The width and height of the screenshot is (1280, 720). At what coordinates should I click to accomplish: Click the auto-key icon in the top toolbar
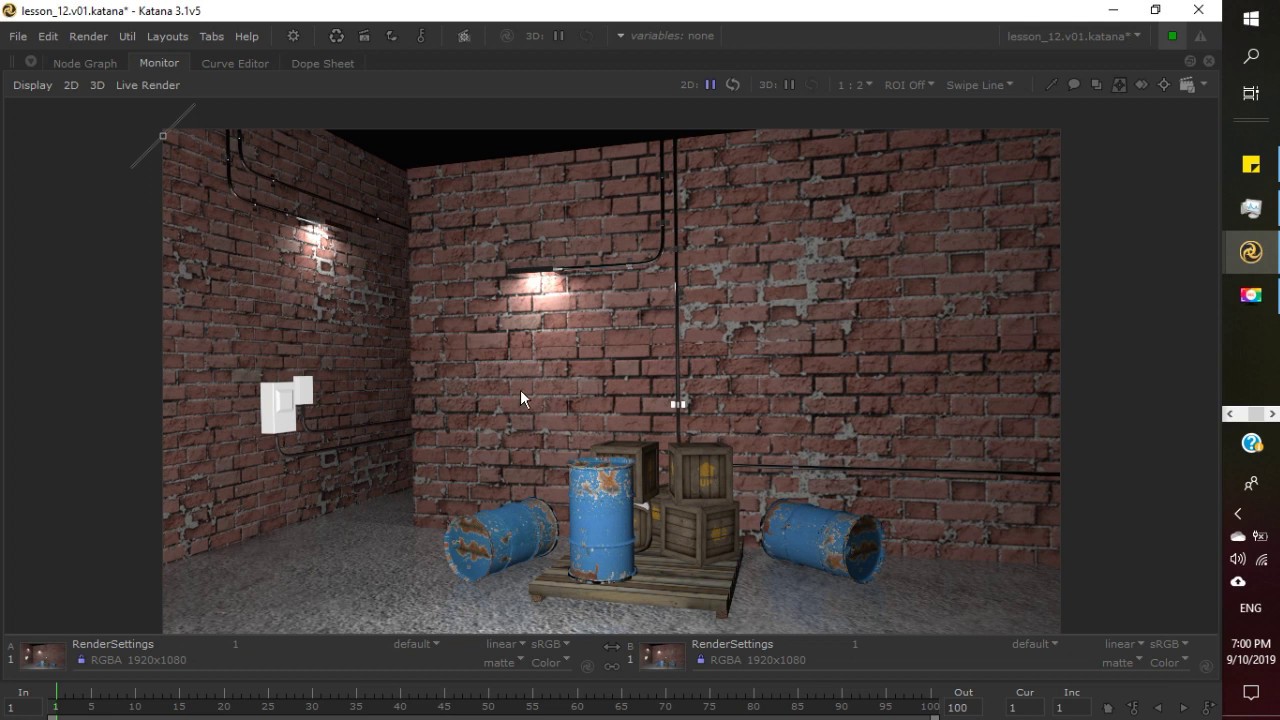coord(420,36)
